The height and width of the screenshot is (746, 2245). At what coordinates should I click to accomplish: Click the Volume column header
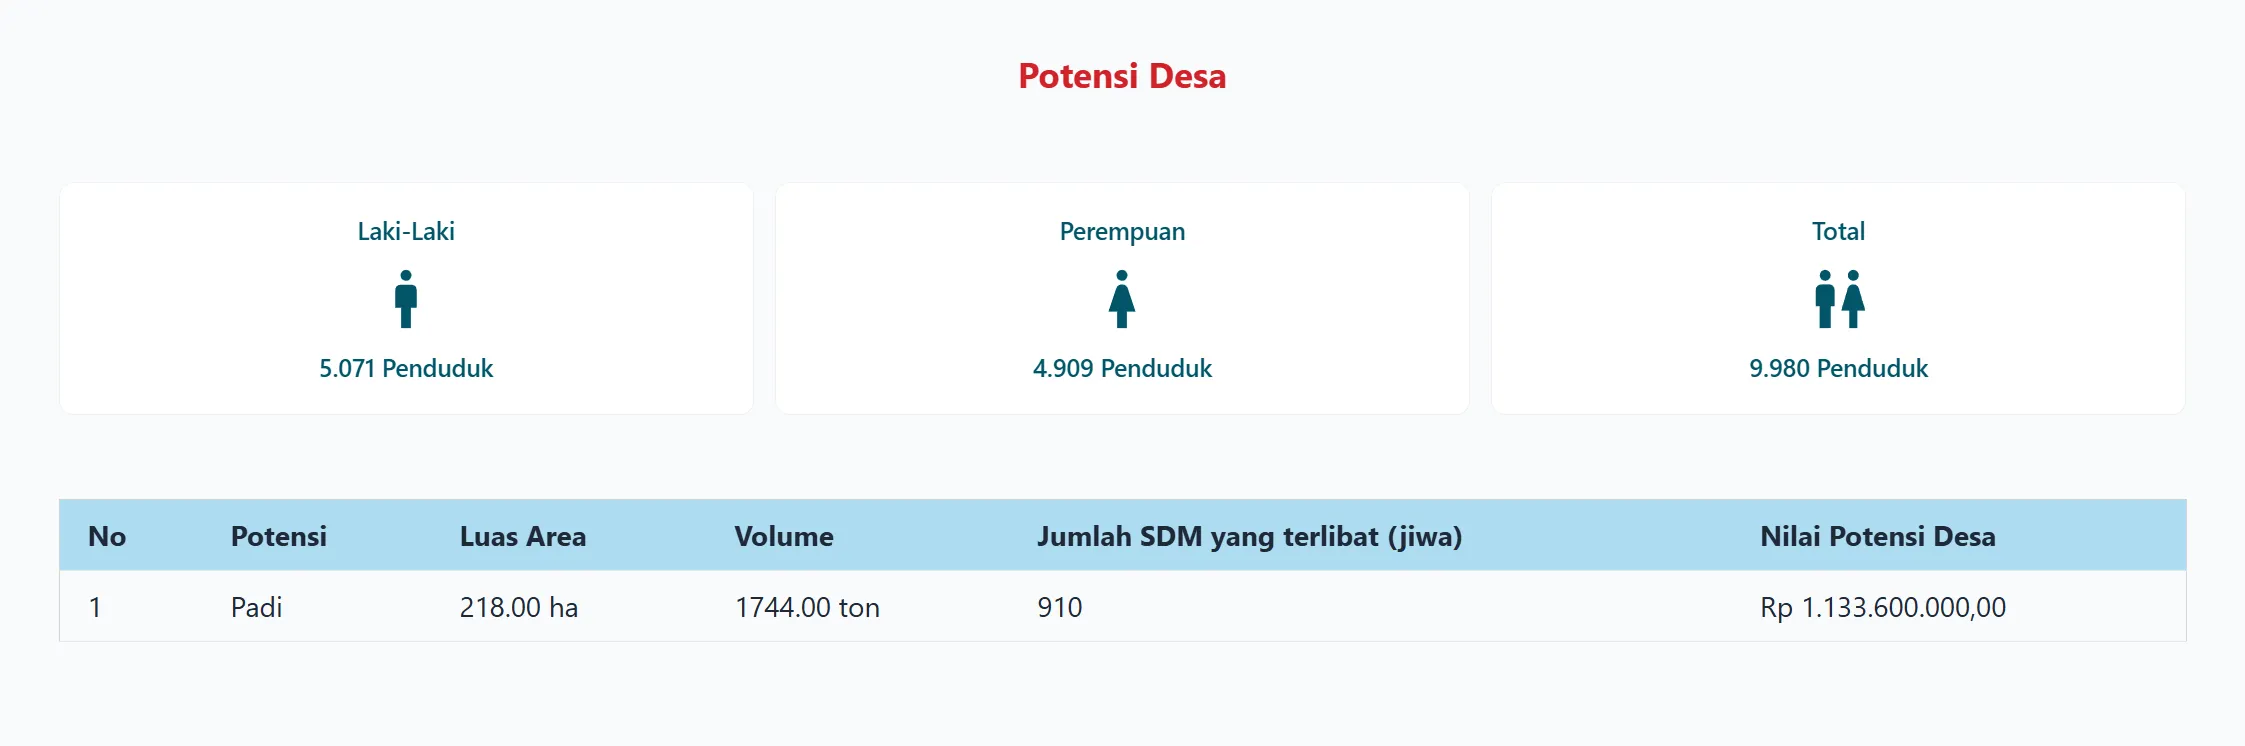(784, 536)
